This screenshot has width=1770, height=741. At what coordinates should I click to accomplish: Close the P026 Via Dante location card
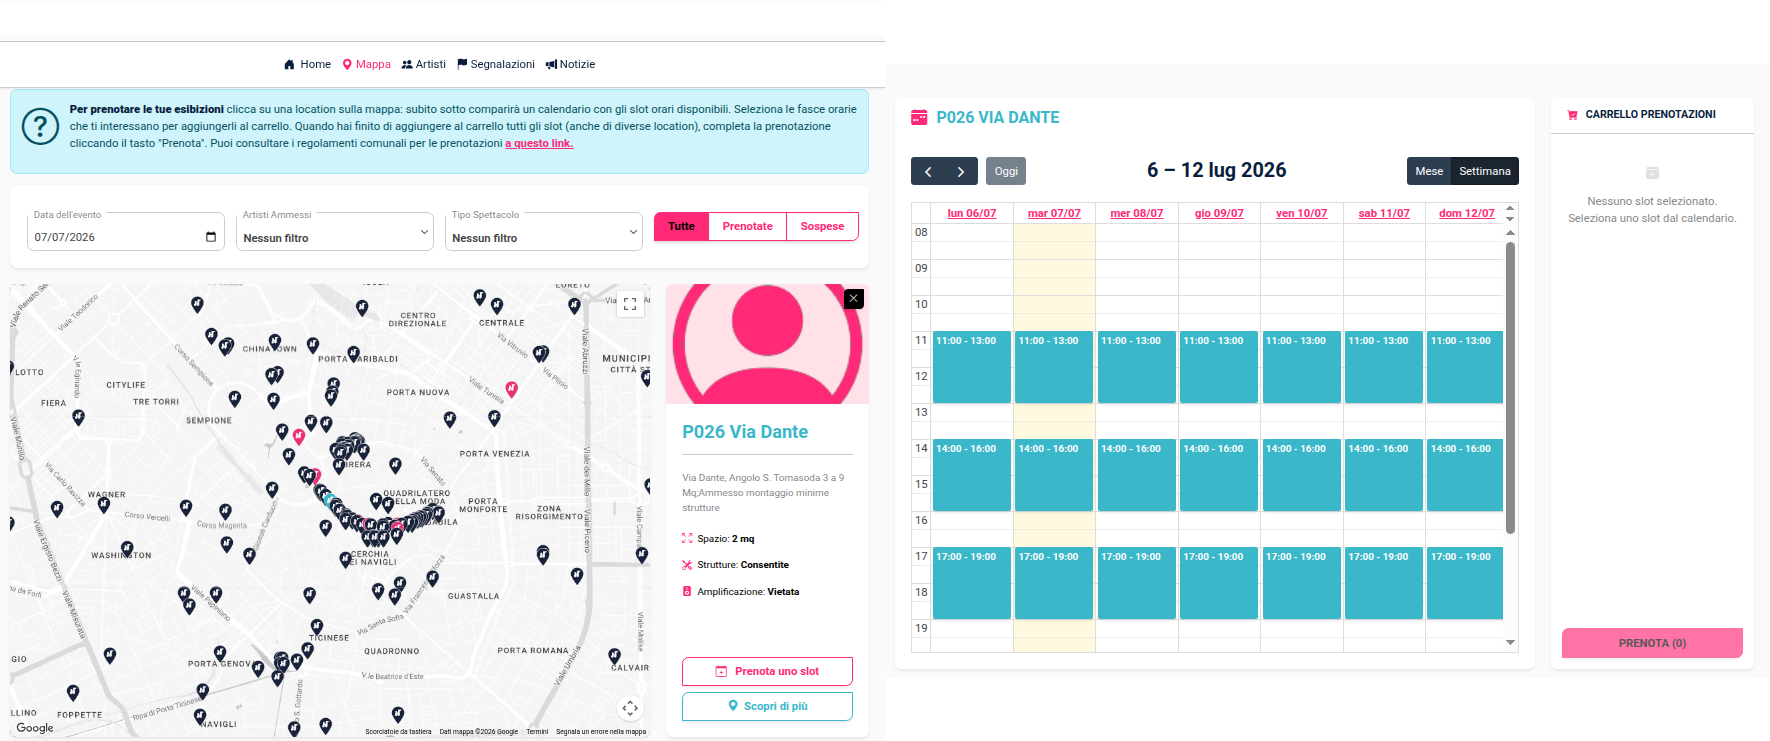853,298
